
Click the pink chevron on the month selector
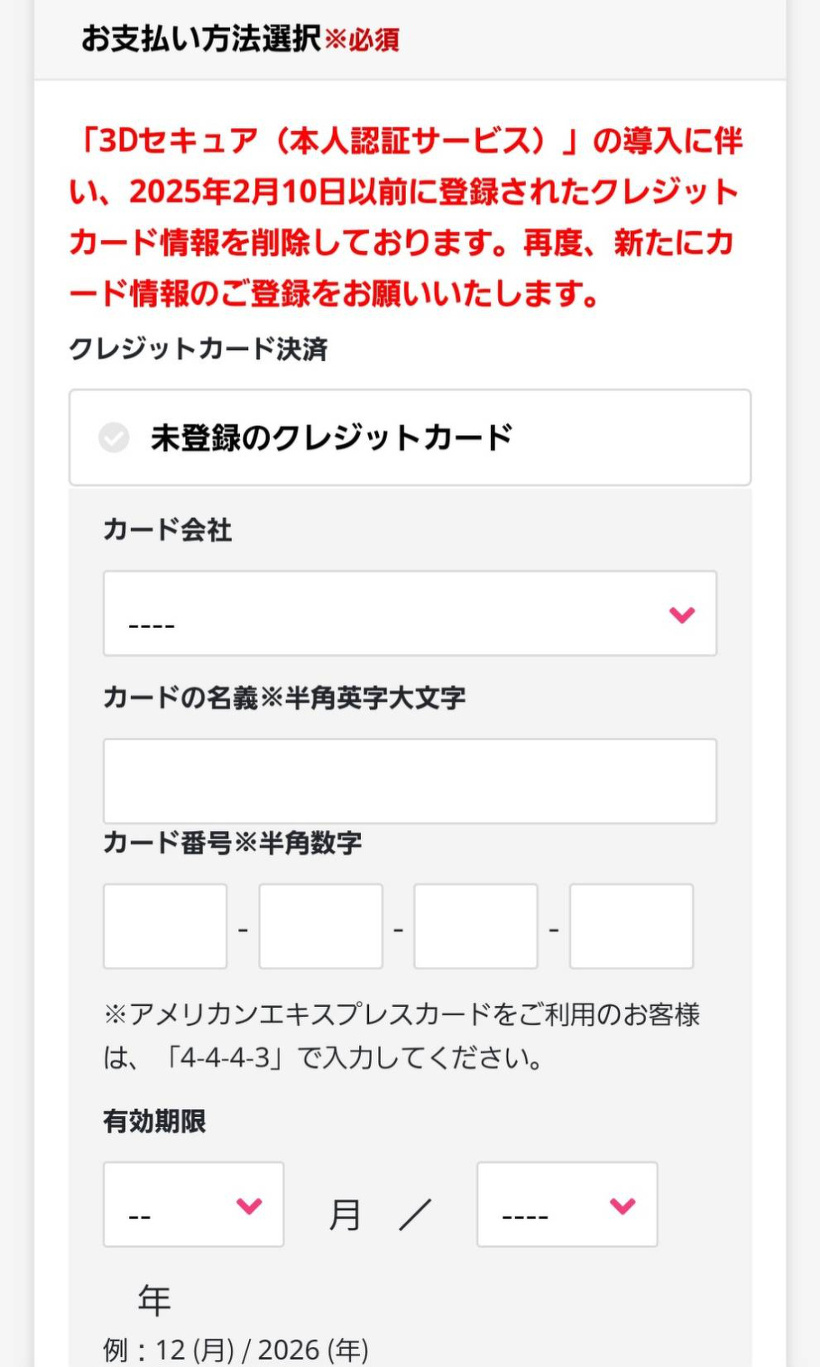pyautogui.click(x=249, y=1206)
